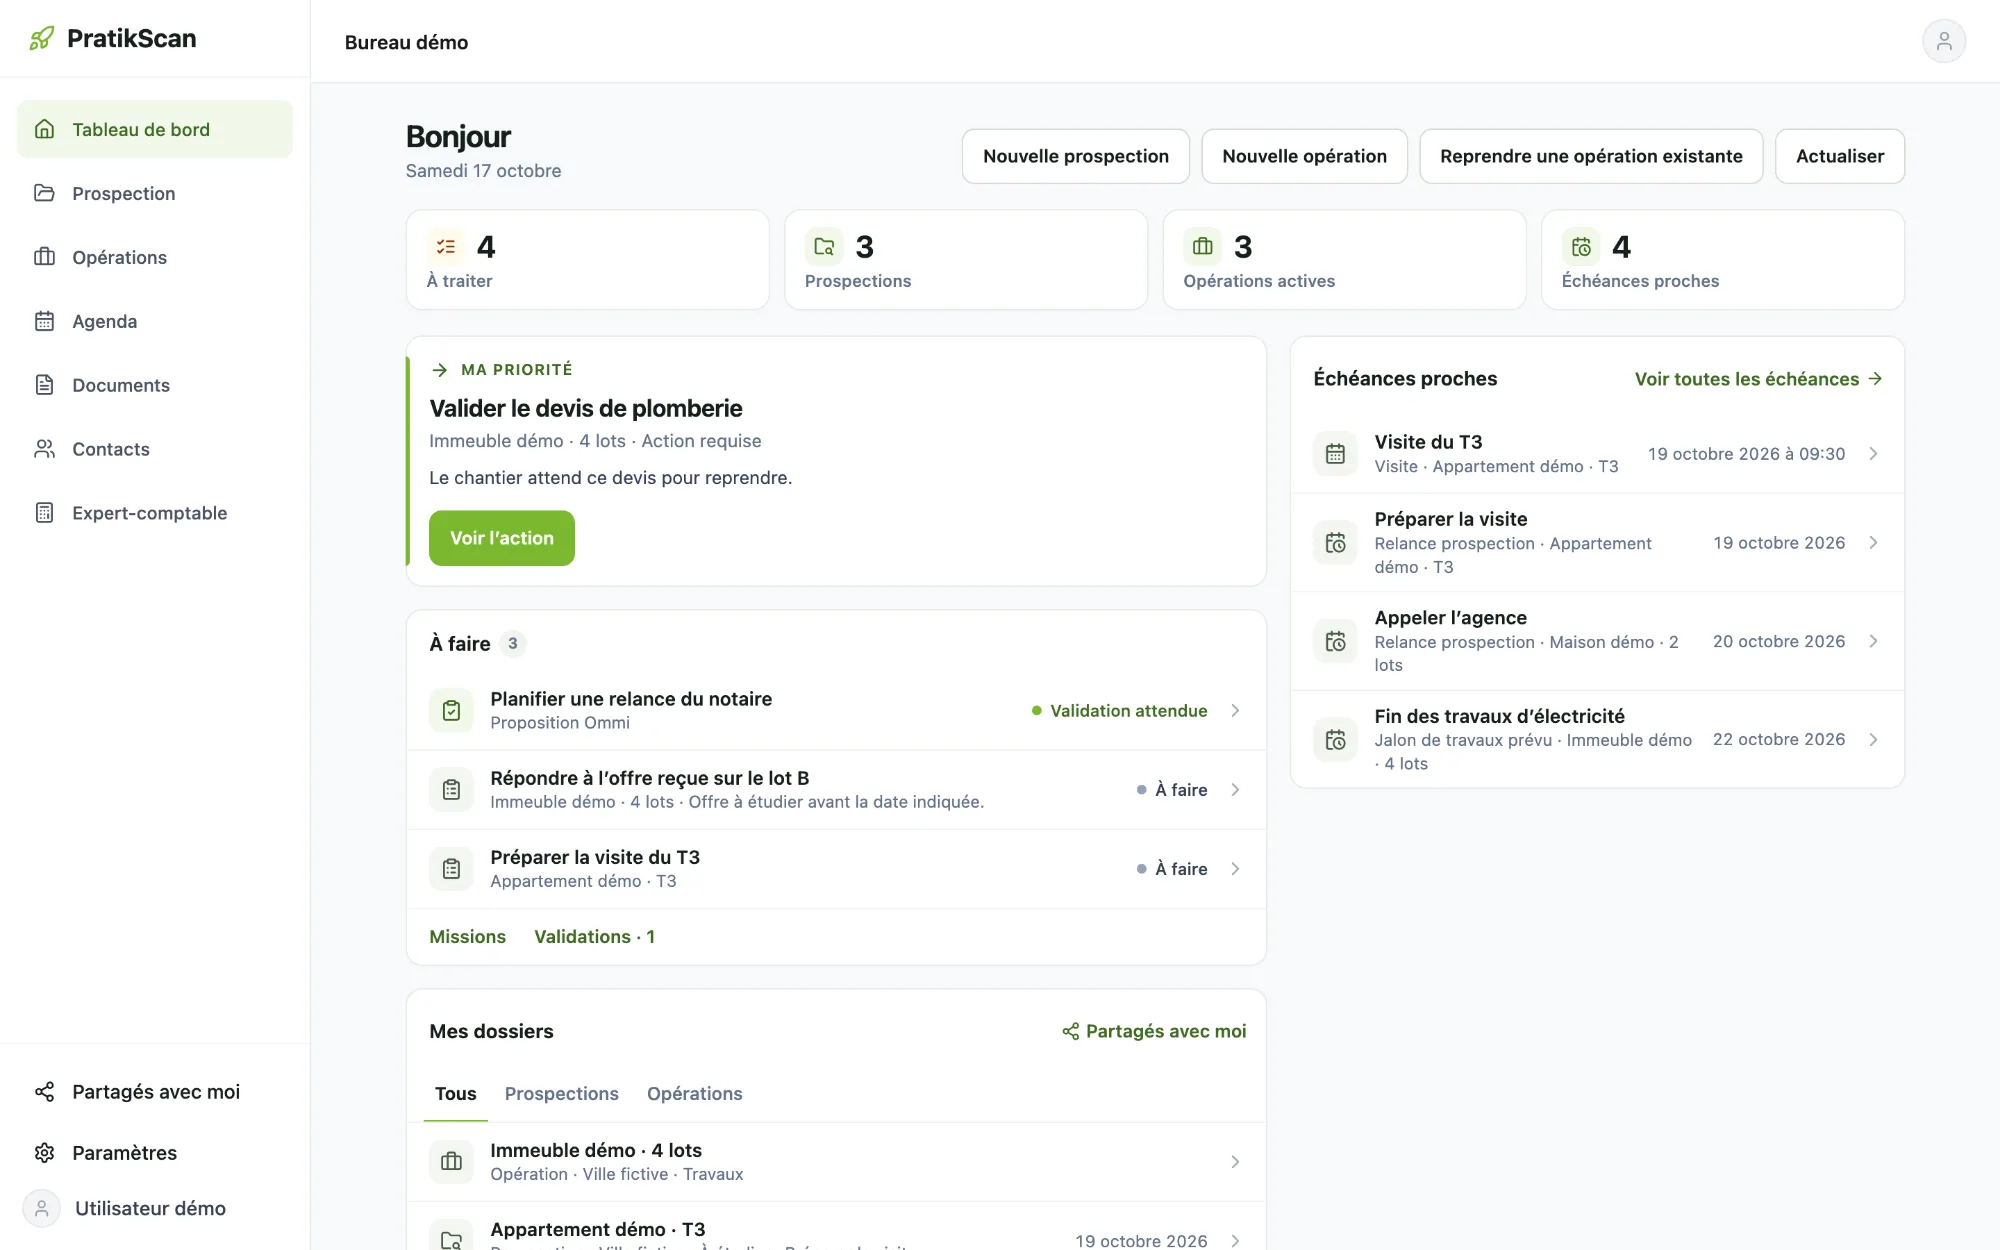2000x1250 pixels.
Task: Click the folder-search icon on Prospections card
Action: tap(824, 246)
